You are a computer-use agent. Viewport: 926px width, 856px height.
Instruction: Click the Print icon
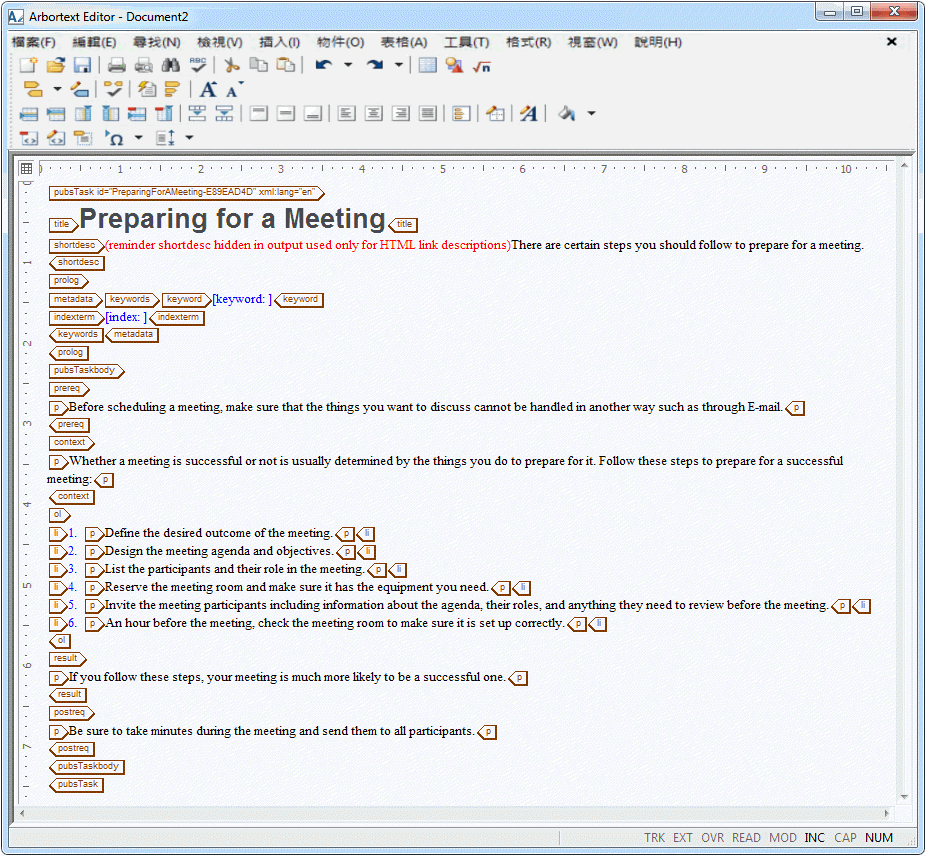point(116,65)
